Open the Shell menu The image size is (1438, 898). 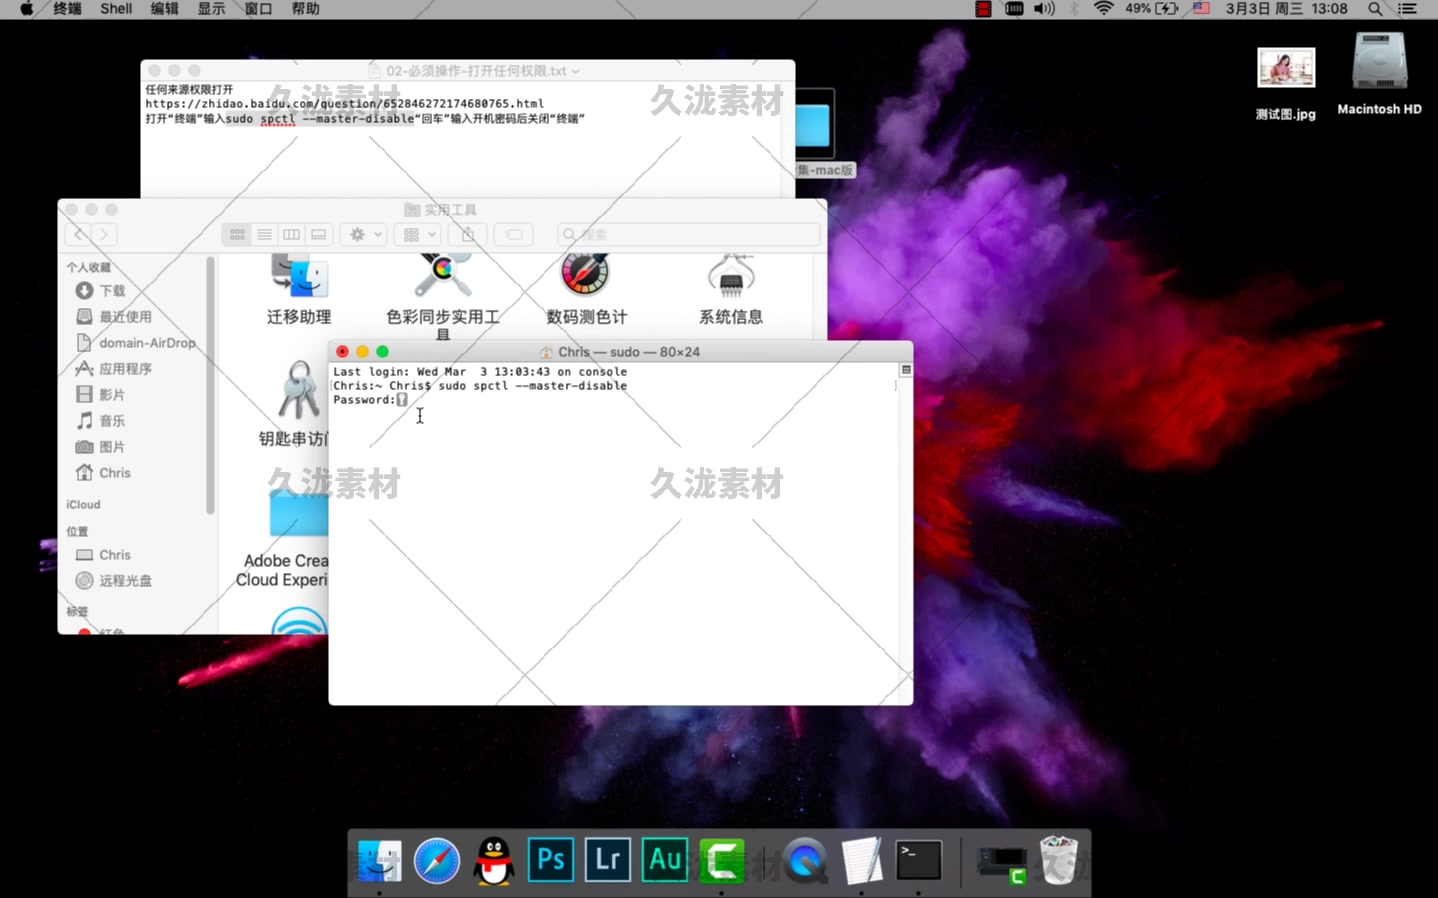coord(116,9)
